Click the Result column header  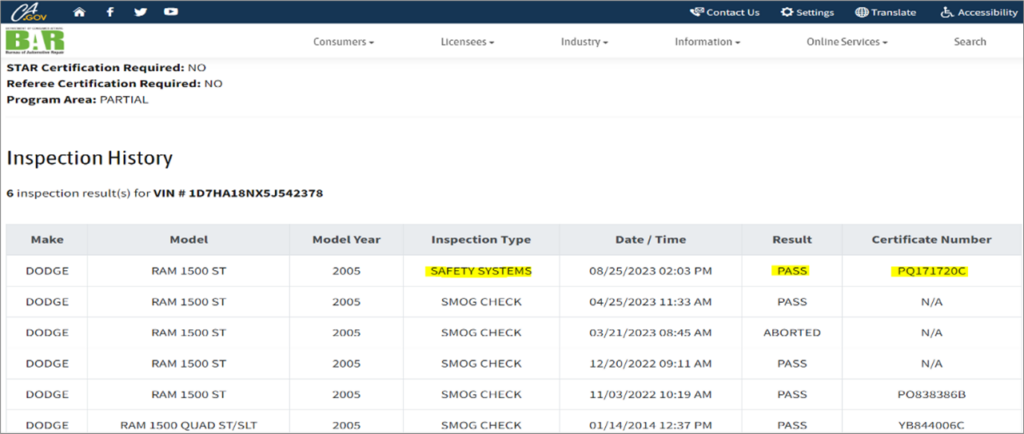[792, 240]
